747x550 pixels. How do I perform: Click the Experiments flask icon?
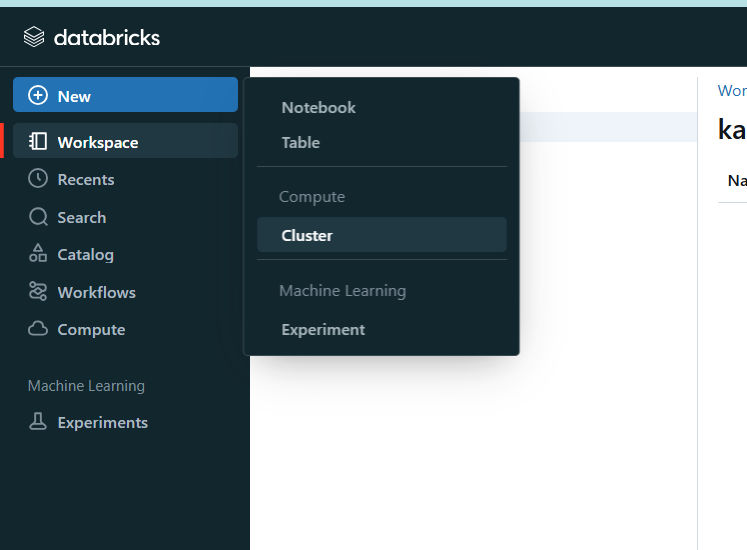38,421
